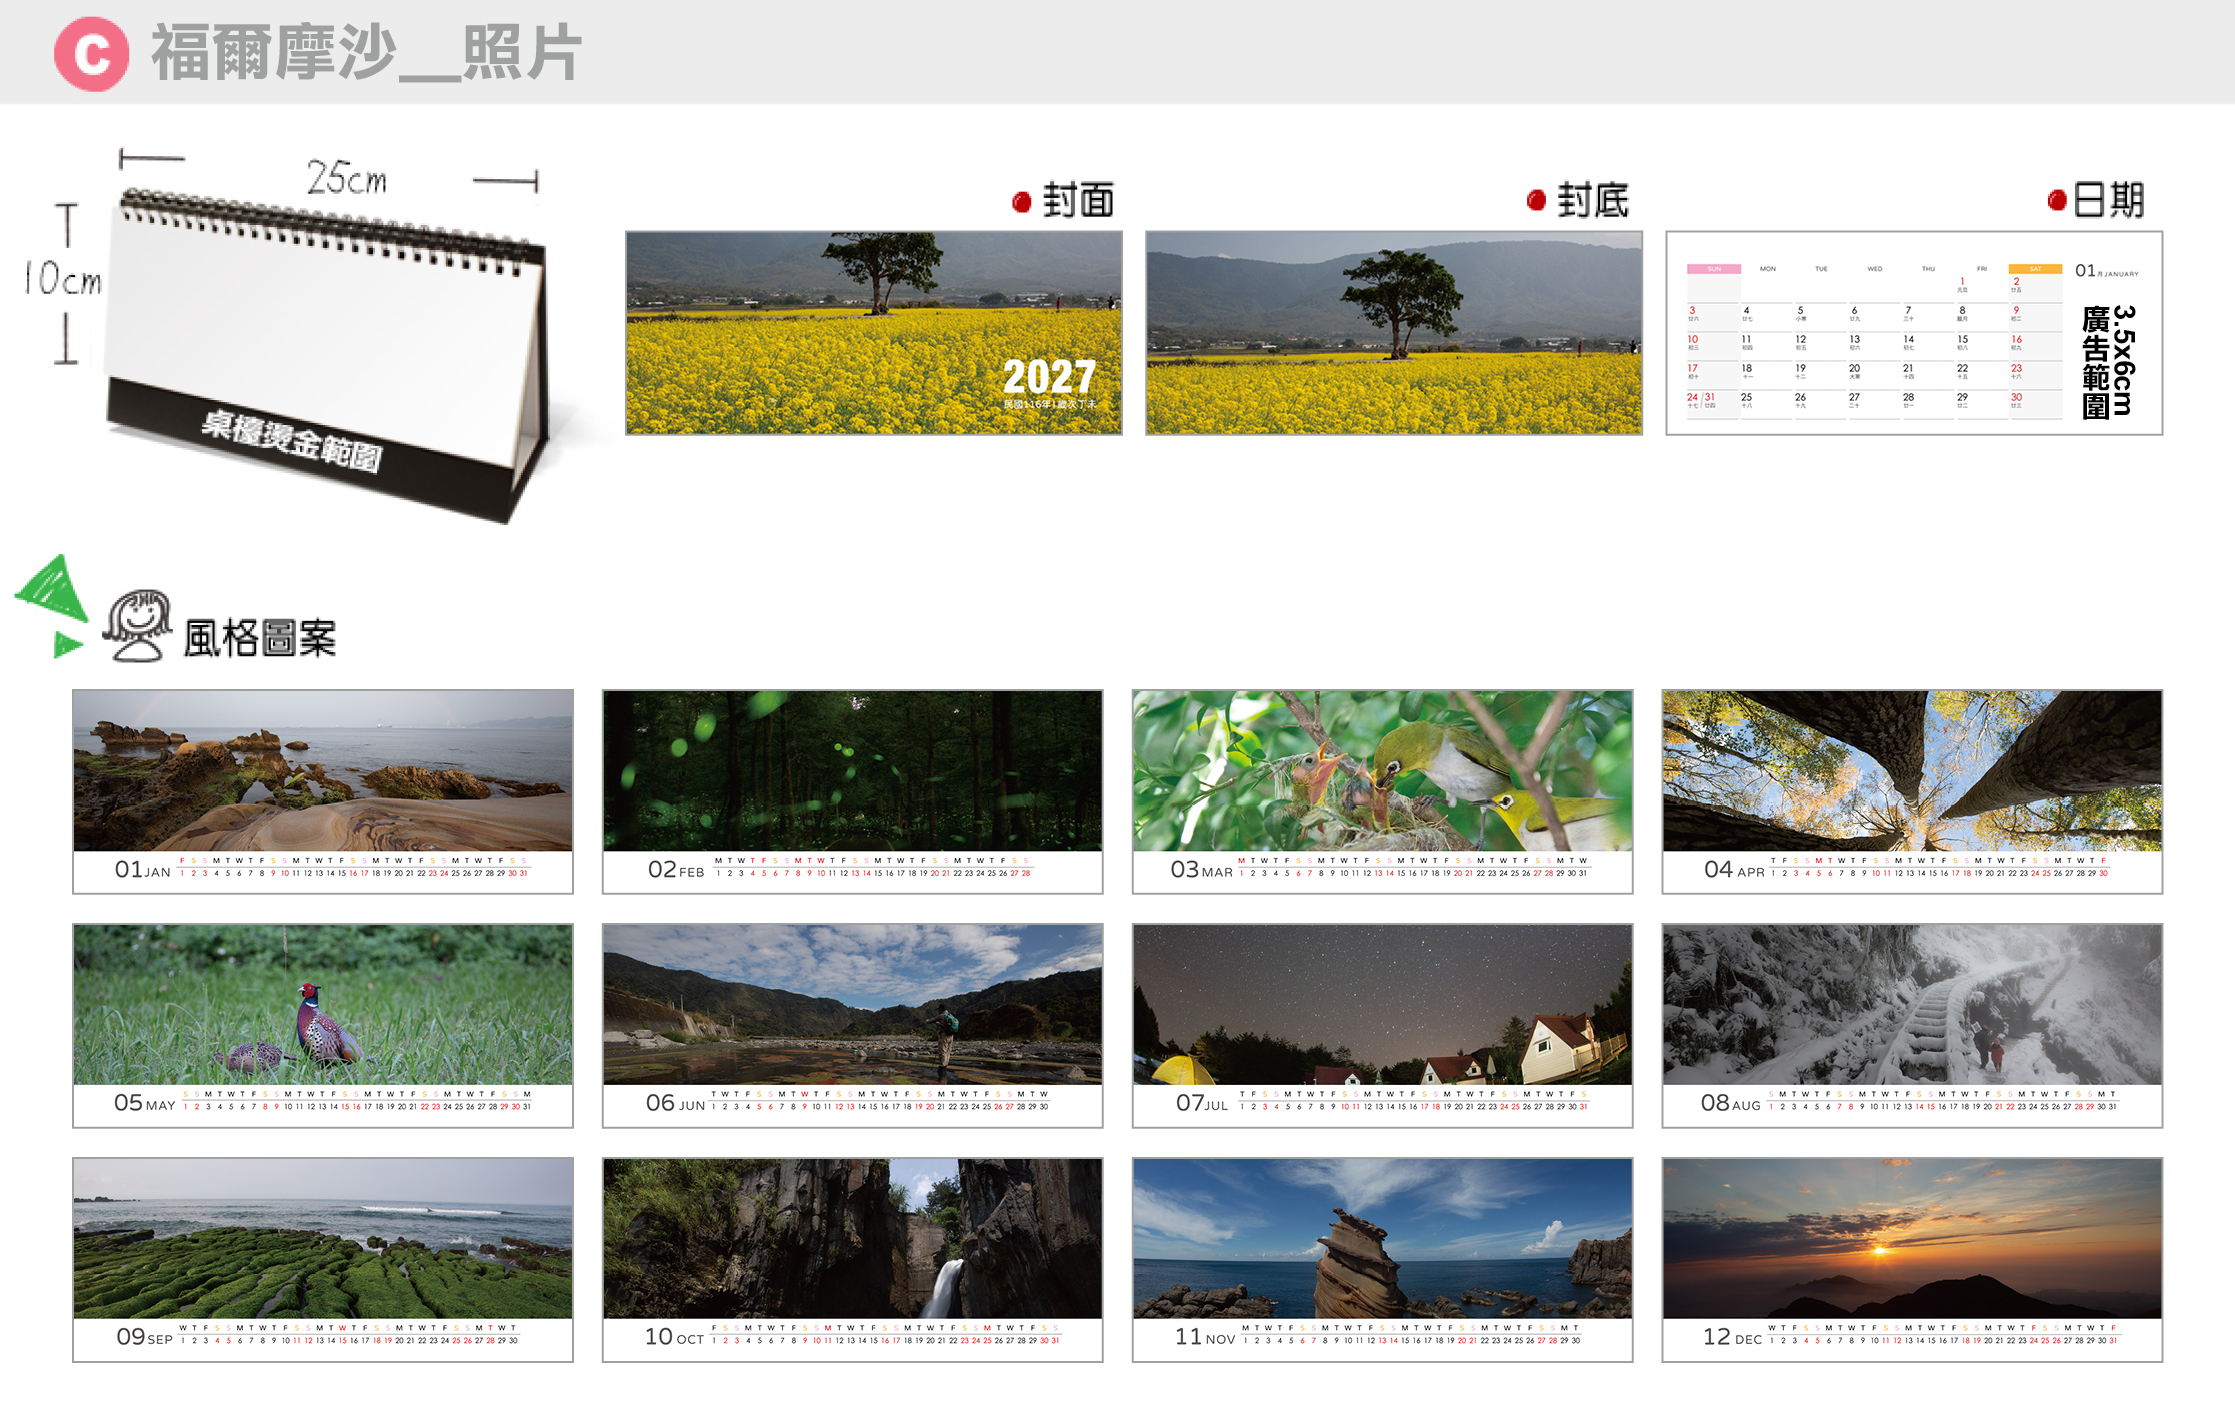Select the 04 APR tall trees thumbnail
This screenshot has height=1425, width=2235.
1913,791
